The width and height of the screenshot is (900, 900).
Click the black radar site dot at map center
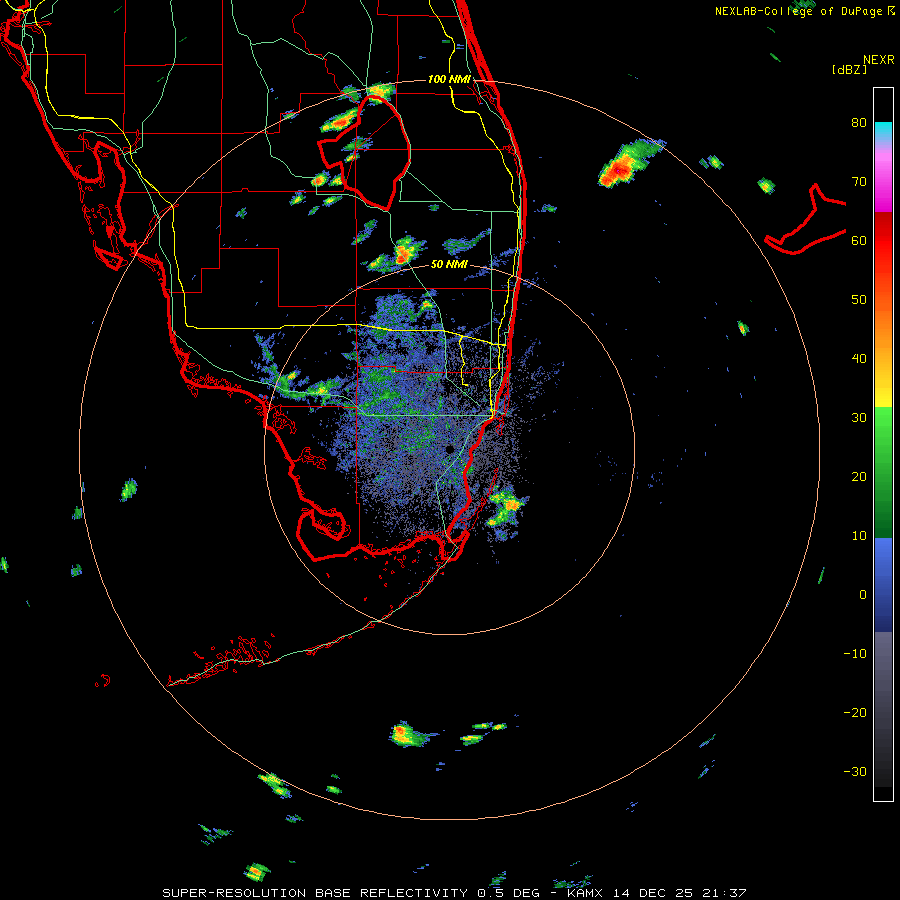pyautogui.click(x=450, y=449)
